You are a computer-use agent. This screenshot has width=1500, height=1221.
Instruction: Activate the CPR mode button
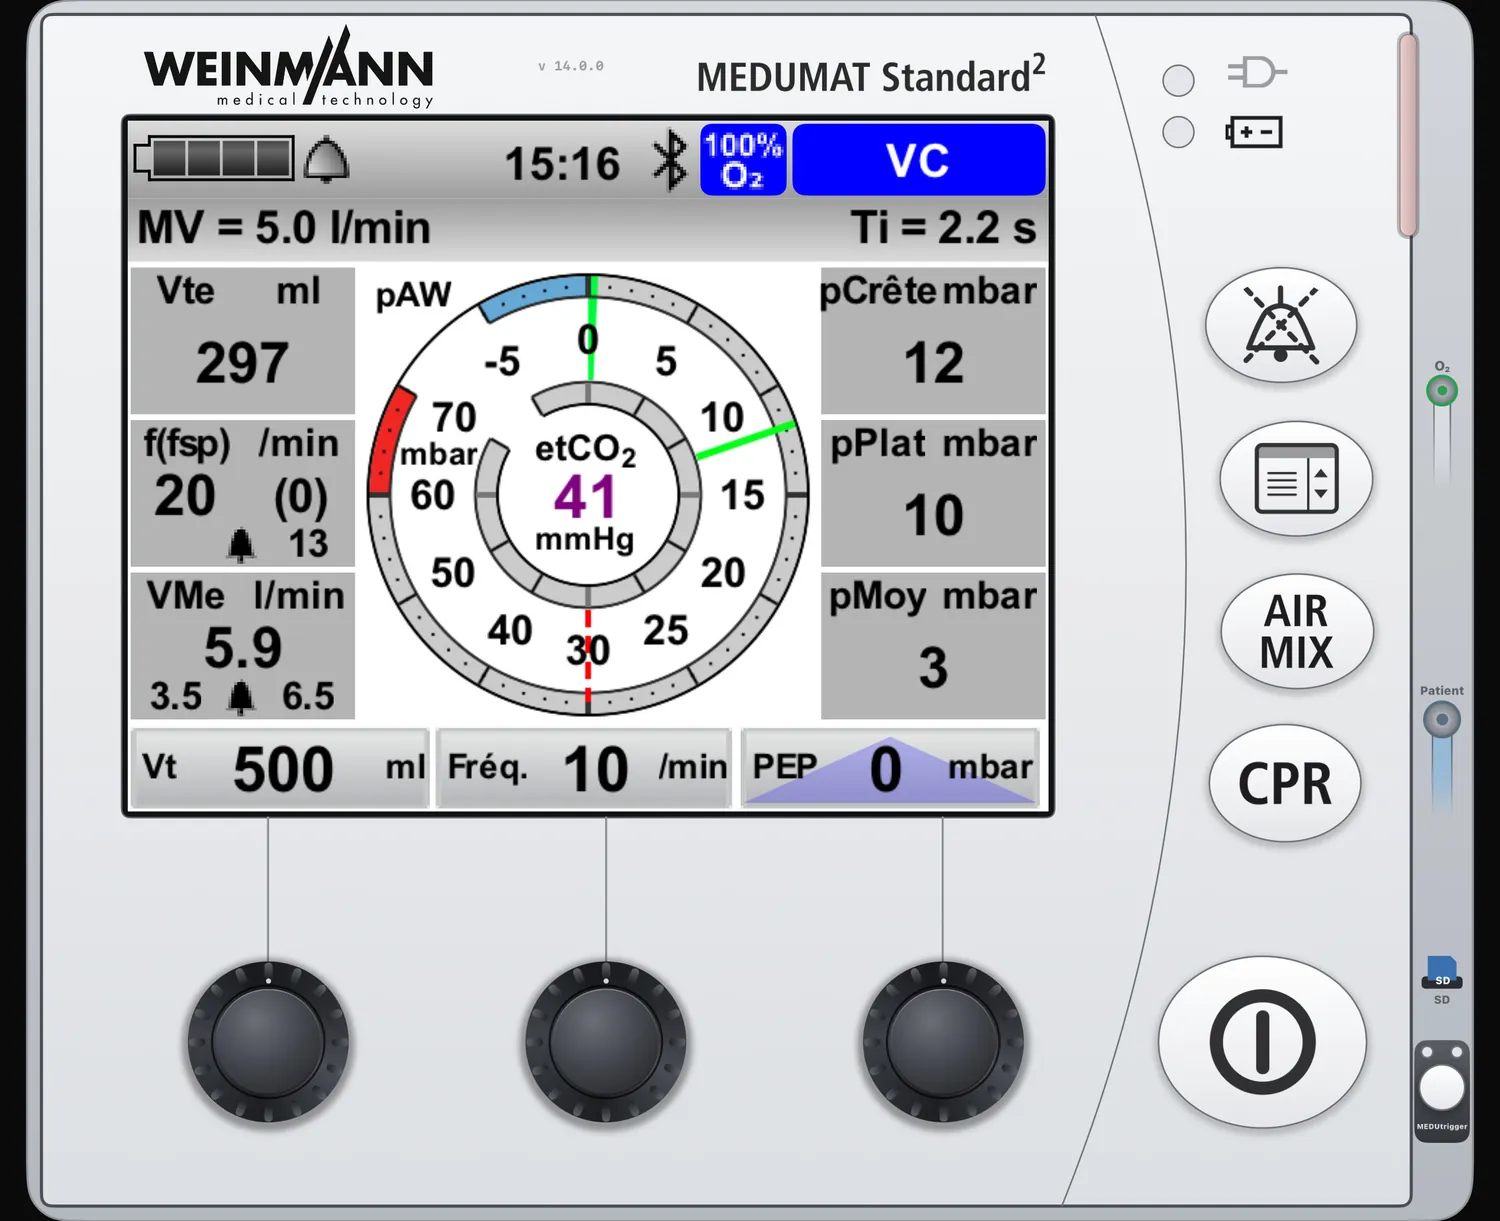[x=1285, y=783]
